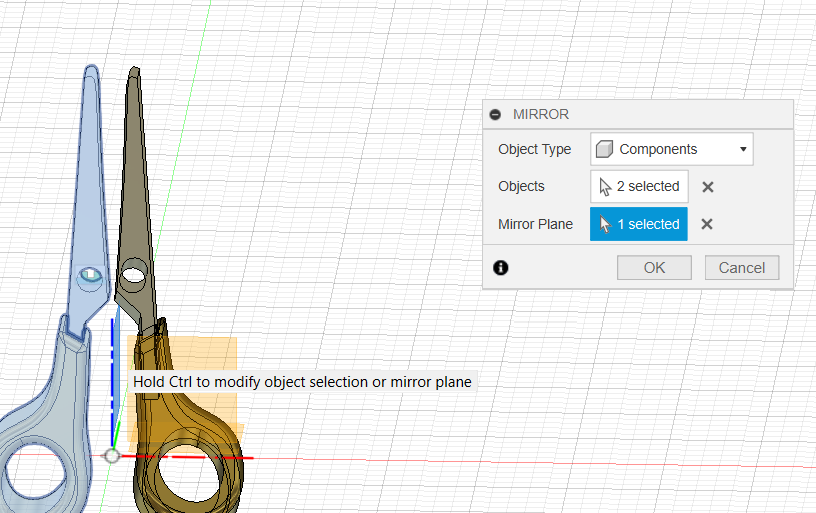
Task: Select the origin point circle
Action: pyautogui.click(x=112, y=456)
